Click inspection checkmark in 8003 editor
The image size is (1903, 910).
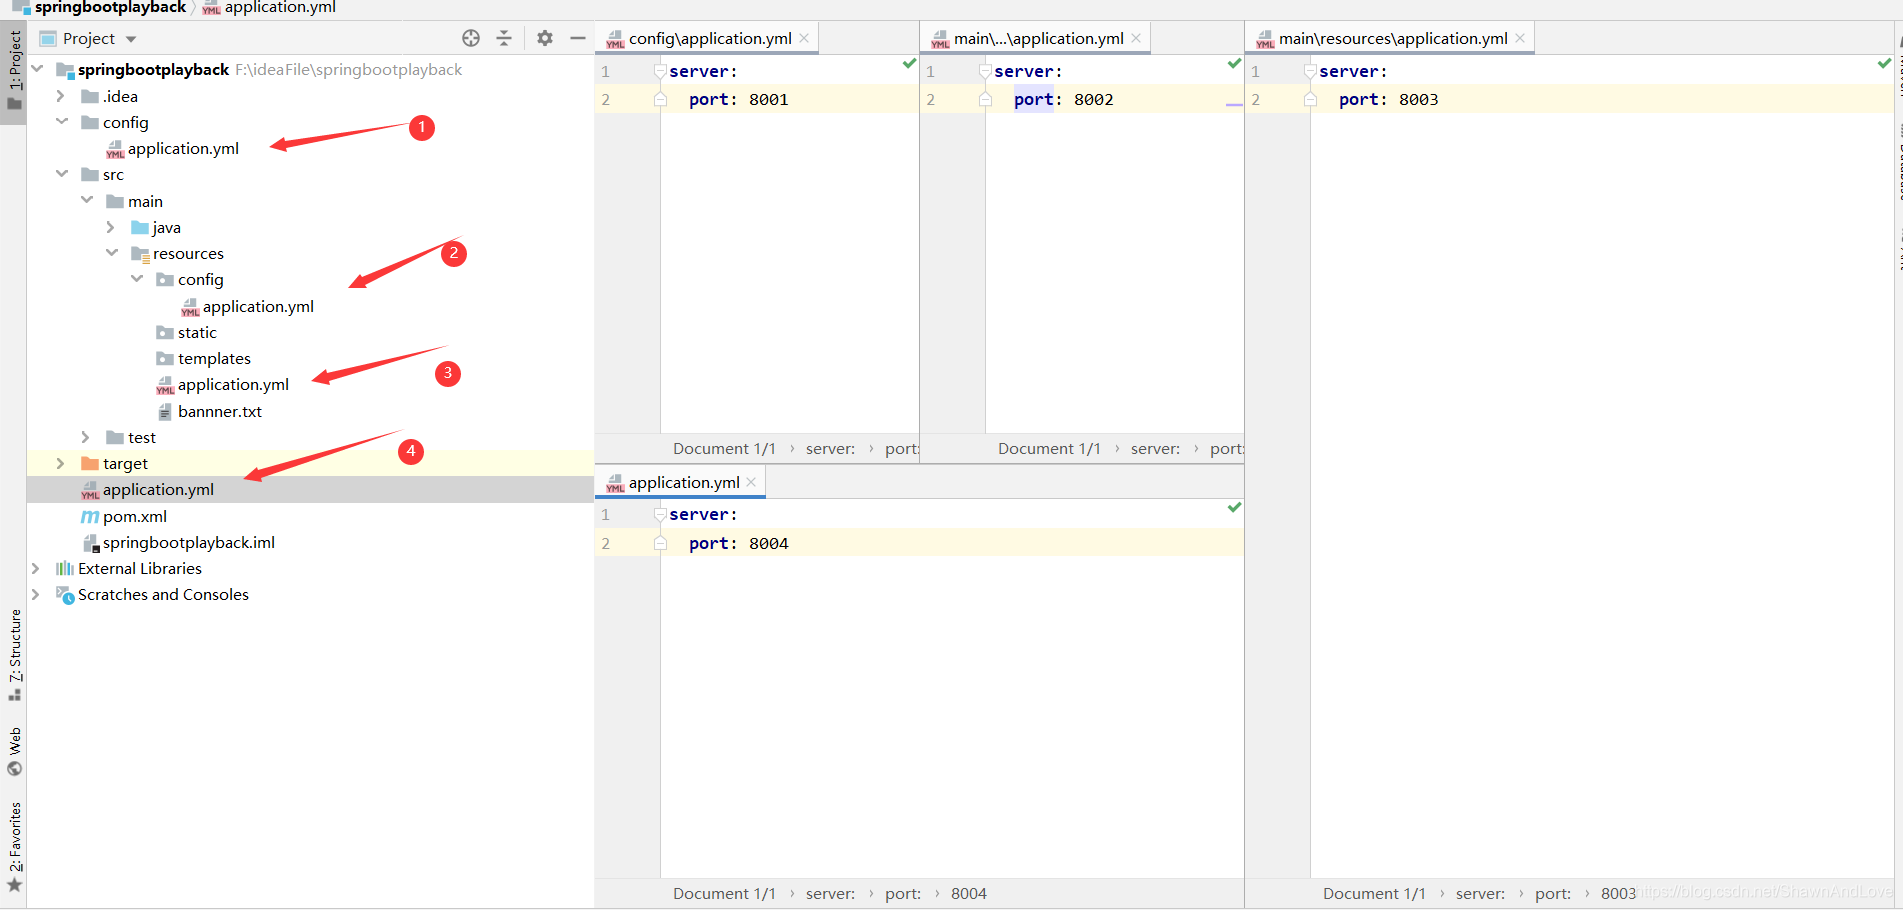(x=1884, y=63)
